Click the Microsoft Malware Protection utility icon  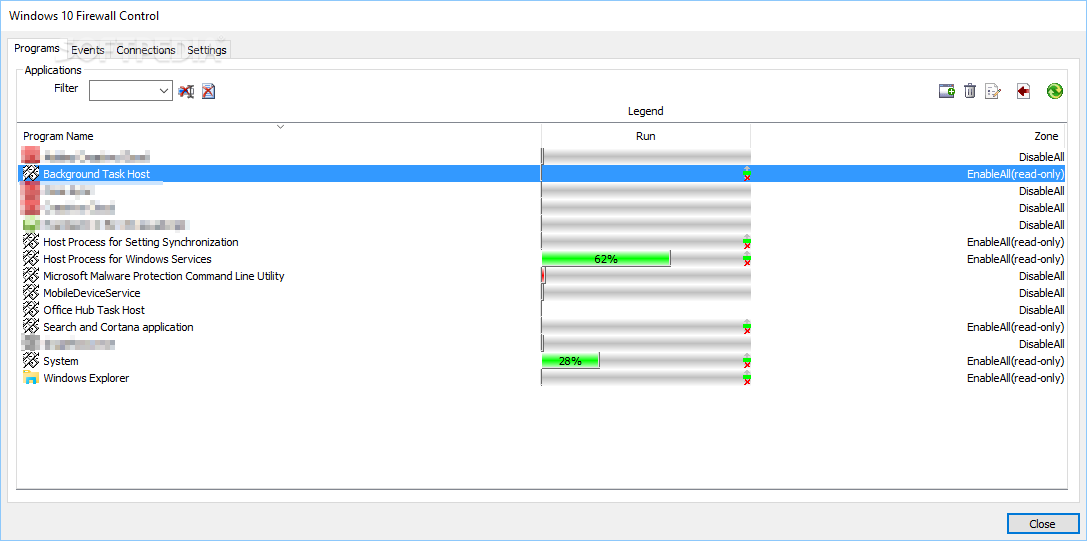[31, 276]
